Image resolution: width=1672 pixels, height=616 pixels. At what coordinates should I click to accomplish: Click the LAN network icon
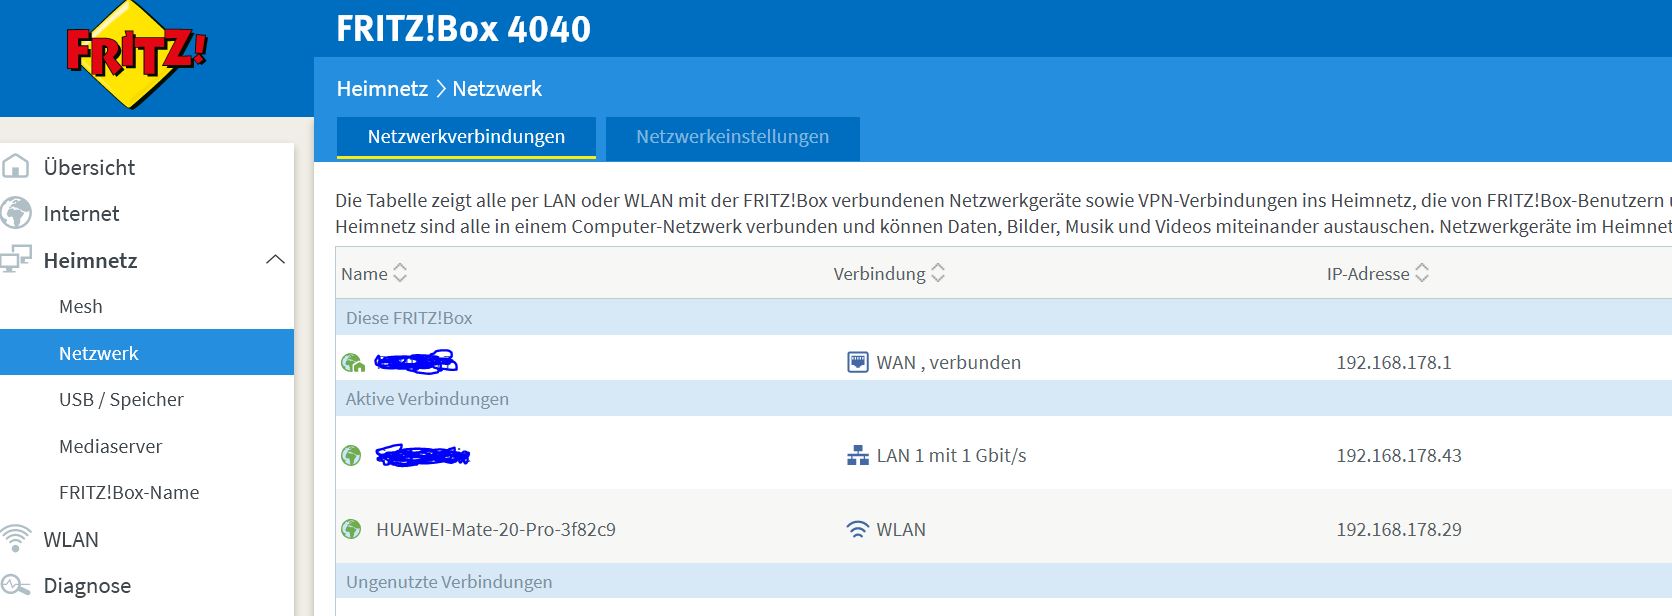click(858, 456)
